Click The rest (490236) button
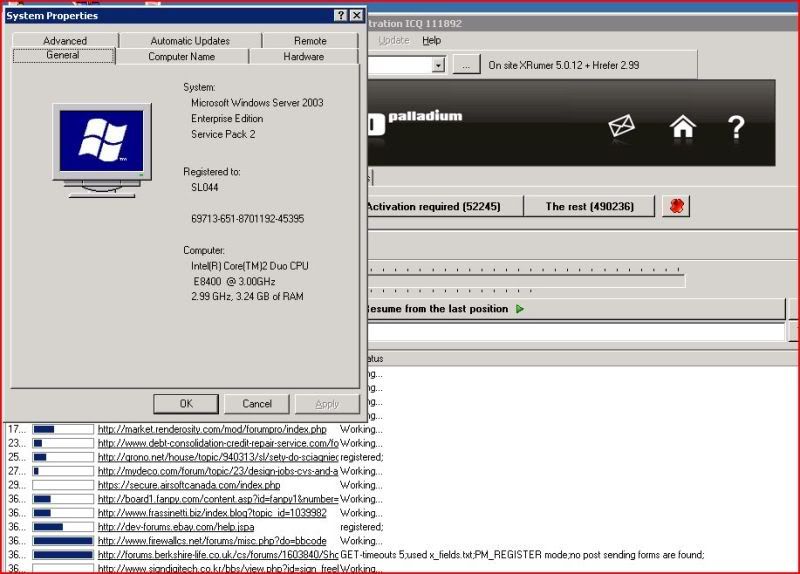Viewport: 800px width, 574px height. point(589,206)
